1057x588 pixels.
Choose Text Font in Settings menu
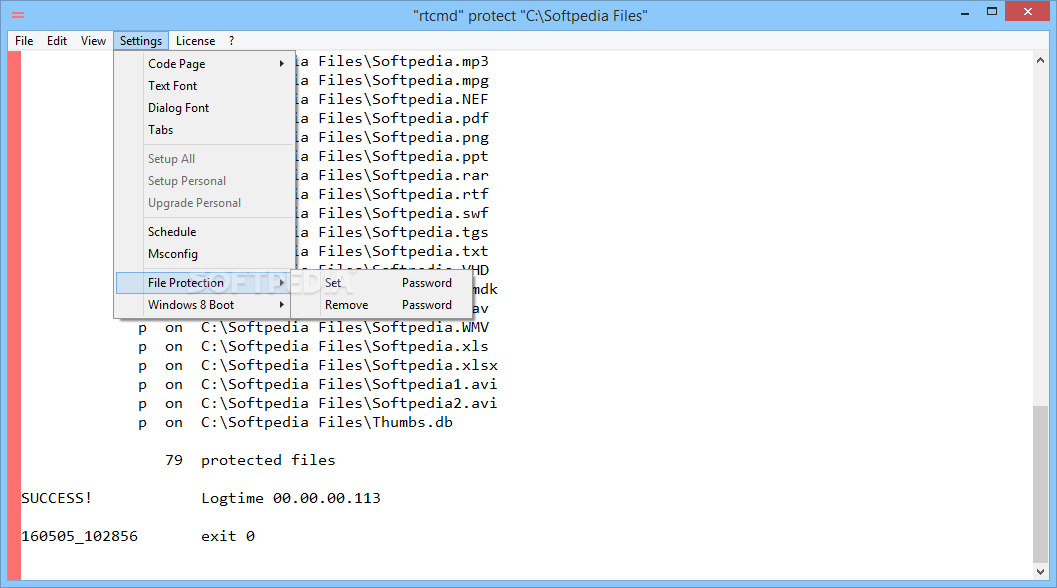coord(206,86)
